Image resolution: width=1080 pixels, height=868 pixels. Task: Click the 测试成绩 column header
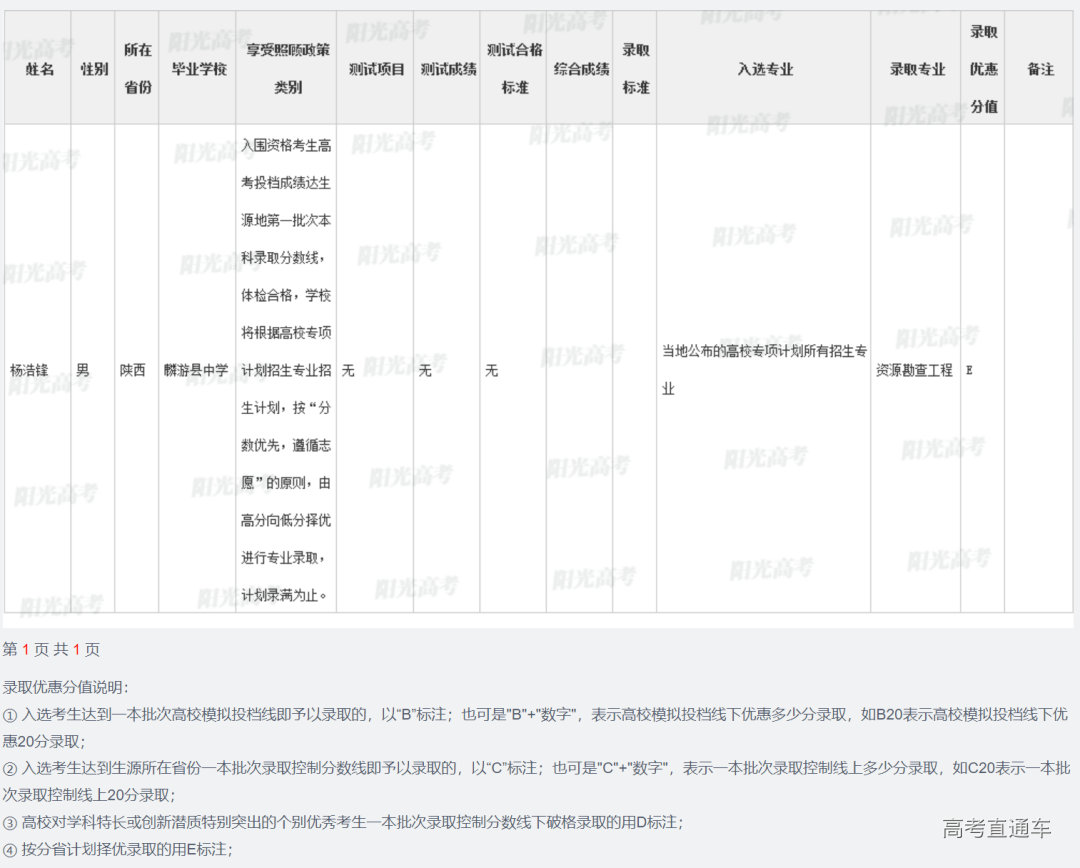tap(447, 69)
